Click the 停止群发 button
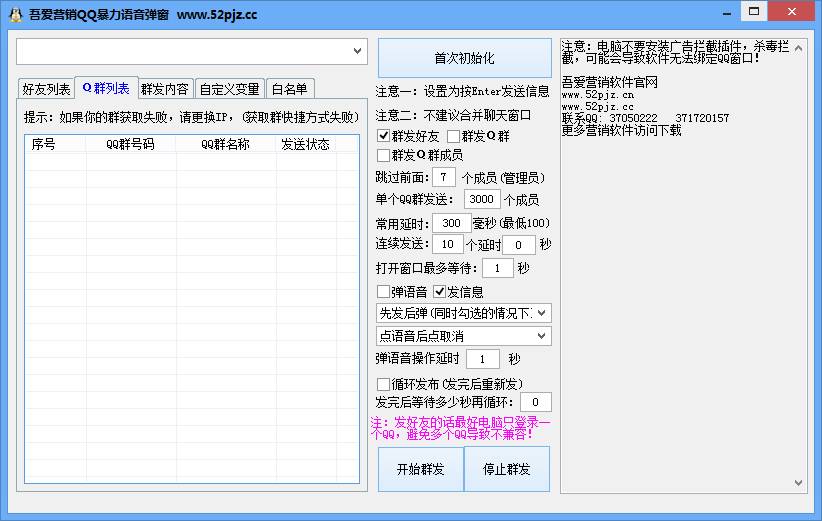822x521 pixels. coord(506,469)
